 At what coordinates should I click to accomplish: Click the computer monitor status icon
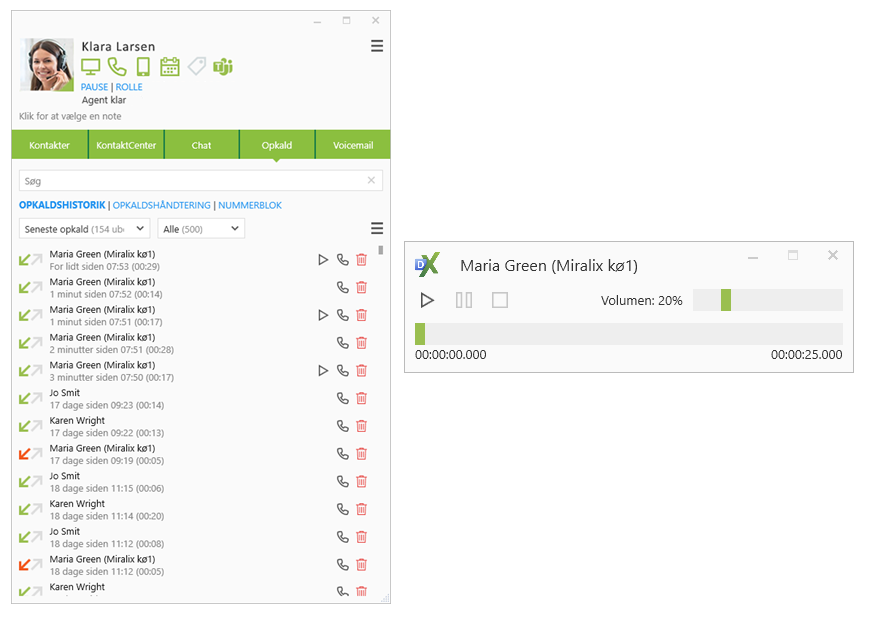click(90, 67)
